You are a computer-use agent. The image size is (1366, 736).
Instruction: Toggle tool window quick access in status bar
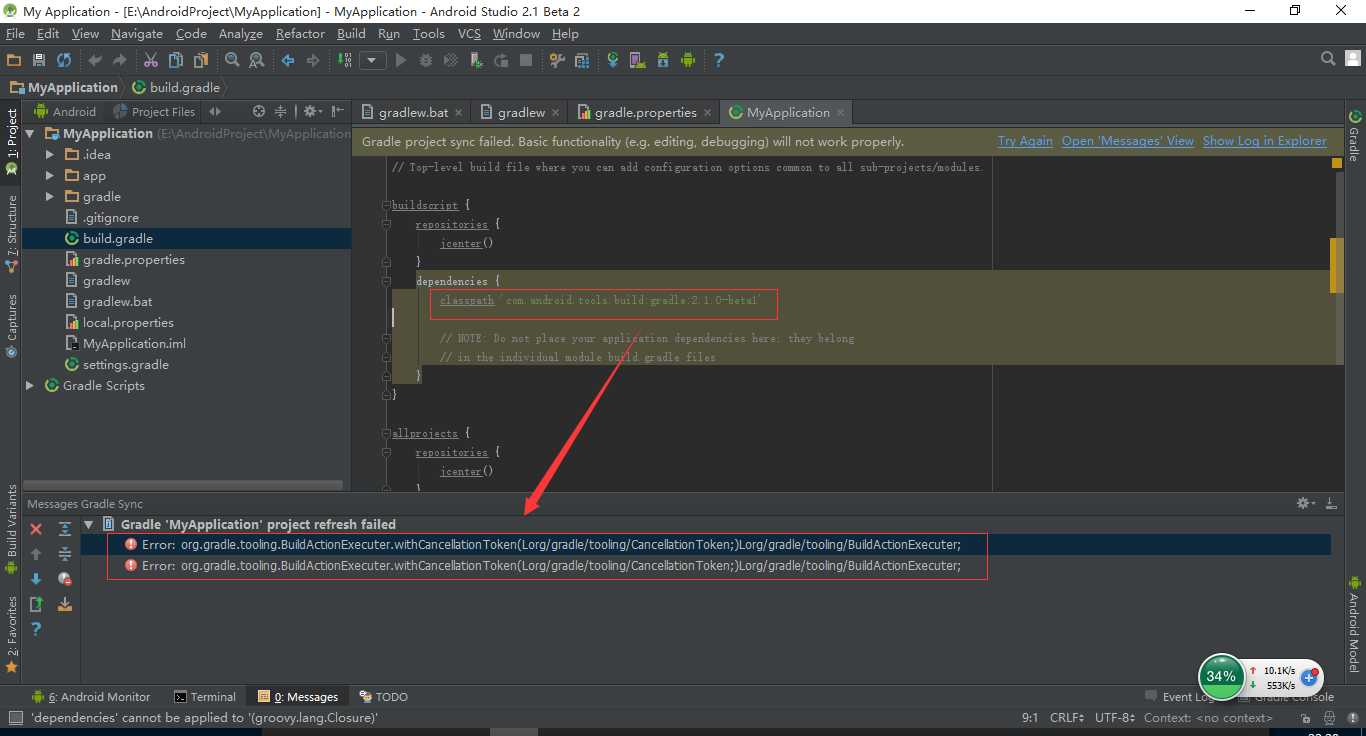click(x=15, y=718)
